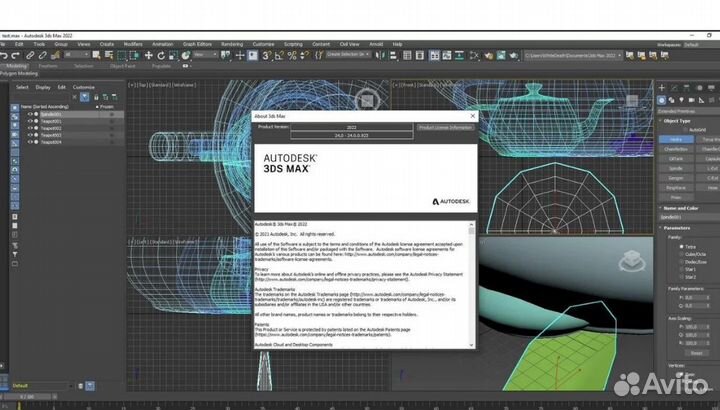Open the Workspaces Default dropdown
The width and height of the screenshot is (720, 410).
point(701,45)
